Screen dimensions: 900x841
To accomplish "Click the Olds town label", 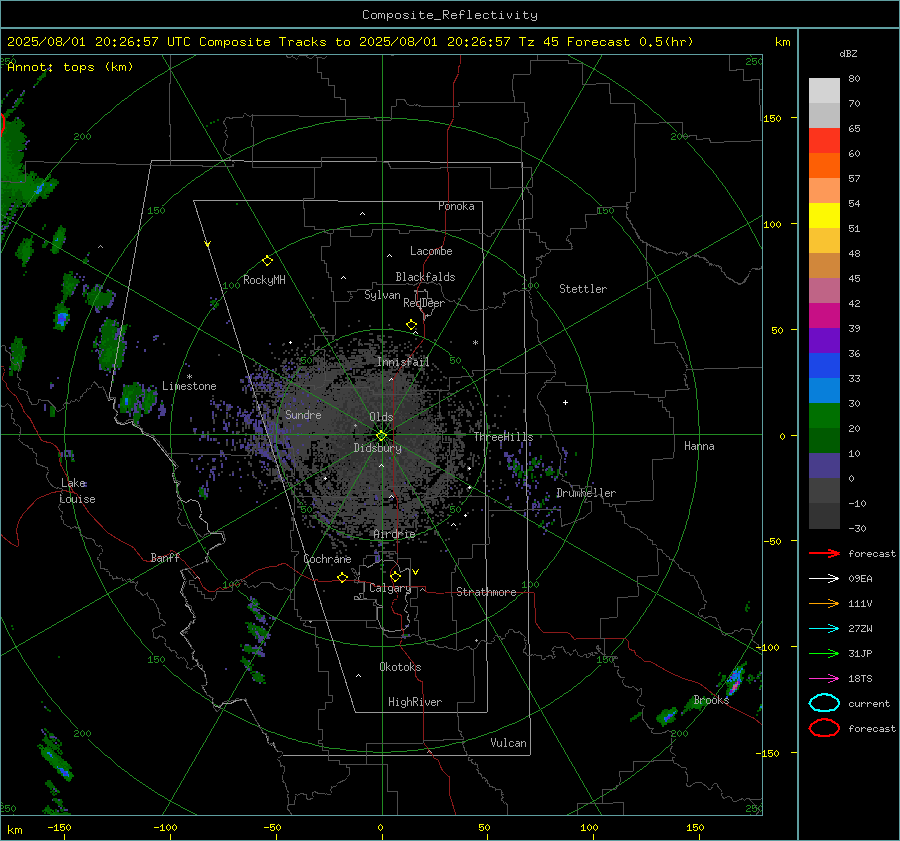I will coord(381,417).
